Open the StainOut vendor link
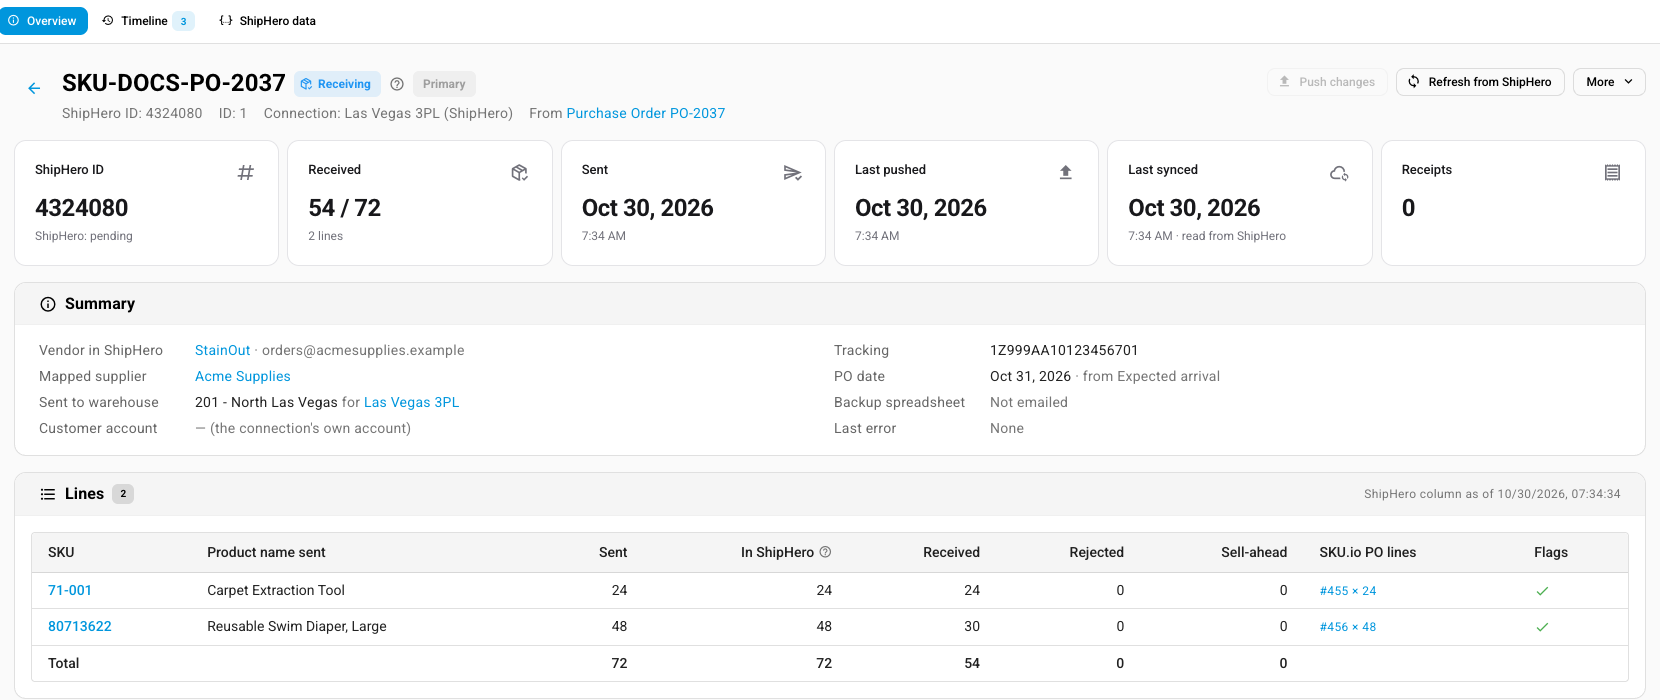This screenshot has width=1660, height=700. [x=223, y=350]
